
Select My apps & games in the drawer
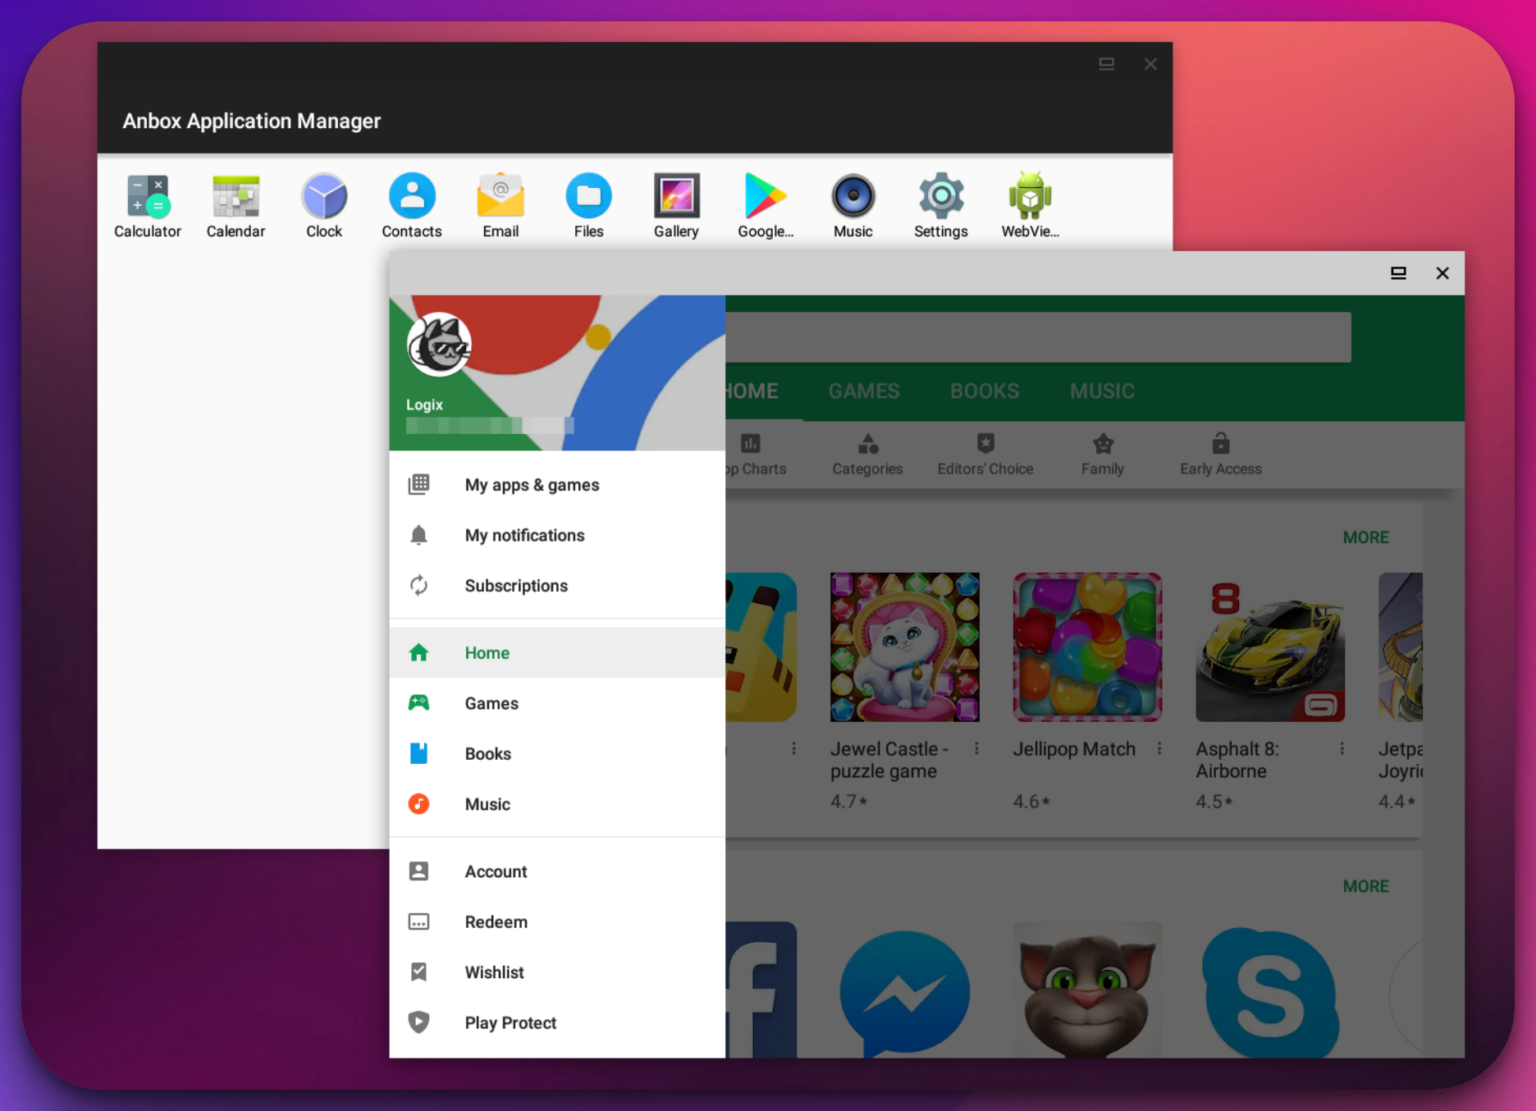532,485
